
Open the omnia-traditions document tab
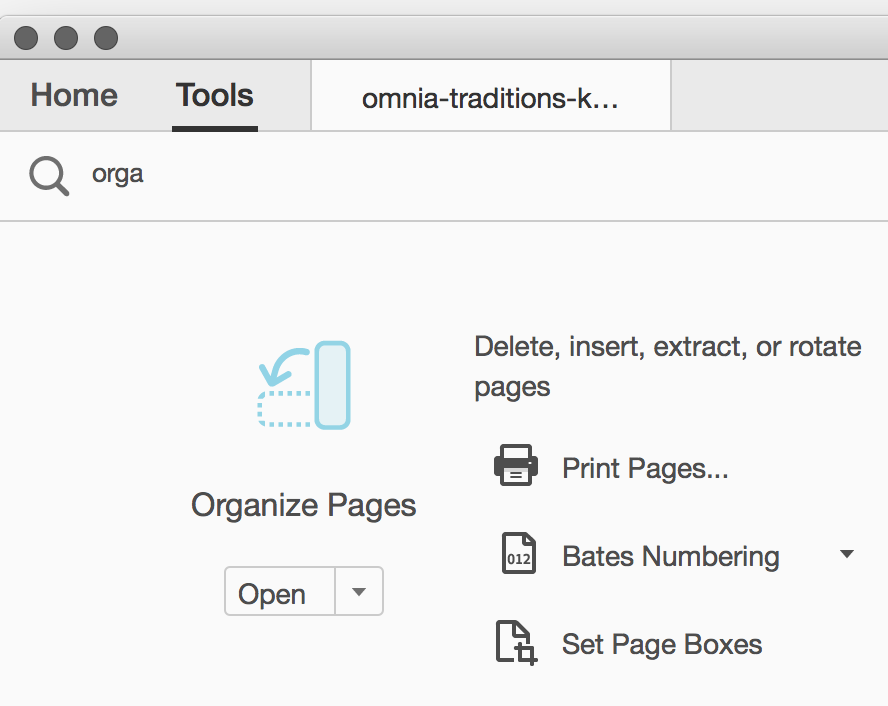point(490,98)
